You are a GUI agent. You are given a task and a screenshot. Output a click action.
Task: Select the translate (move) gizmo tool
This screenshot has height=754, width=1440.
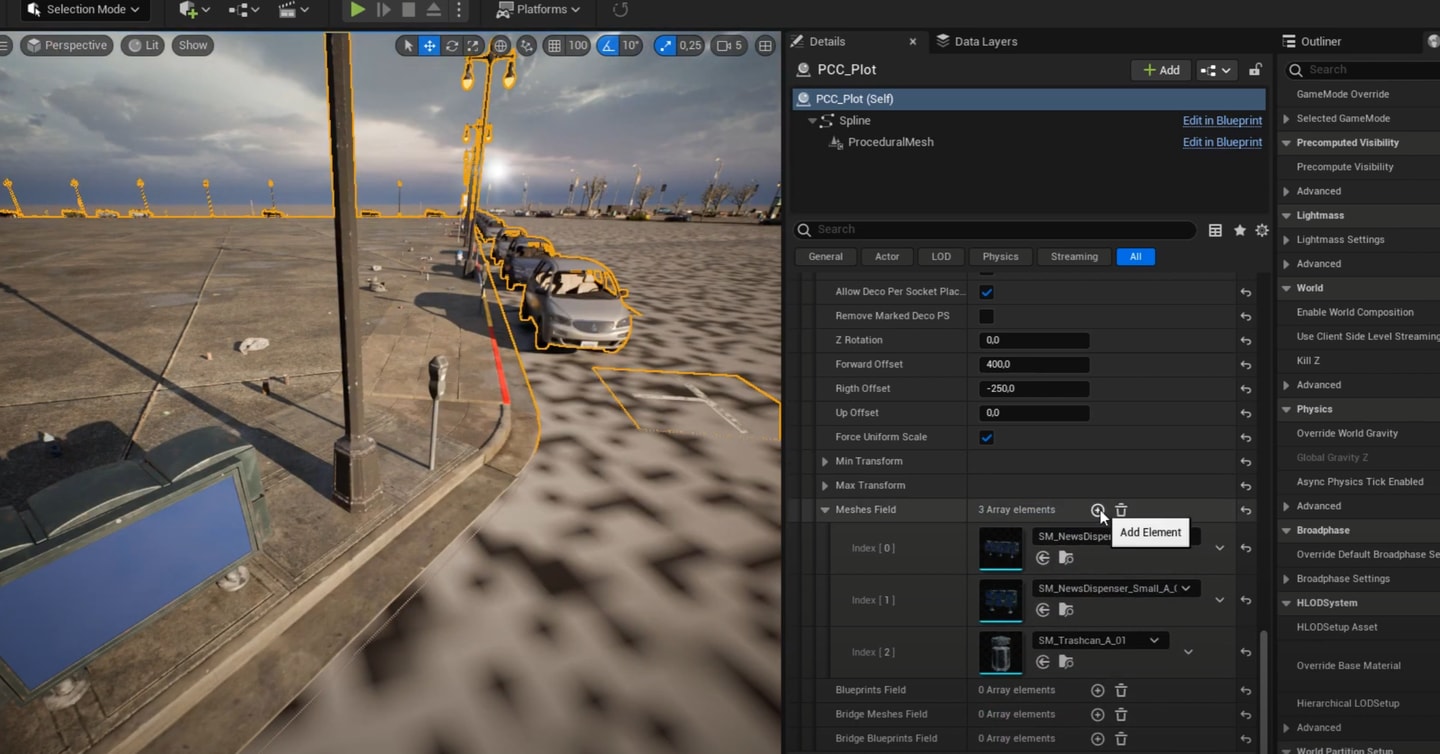tap(429, 46)
